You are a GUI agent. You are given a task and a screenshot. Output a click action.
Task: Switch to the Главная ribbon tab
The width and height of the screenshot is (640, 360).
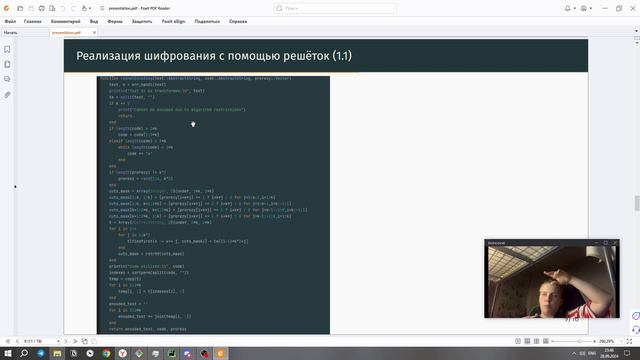(x=33, y=21)
